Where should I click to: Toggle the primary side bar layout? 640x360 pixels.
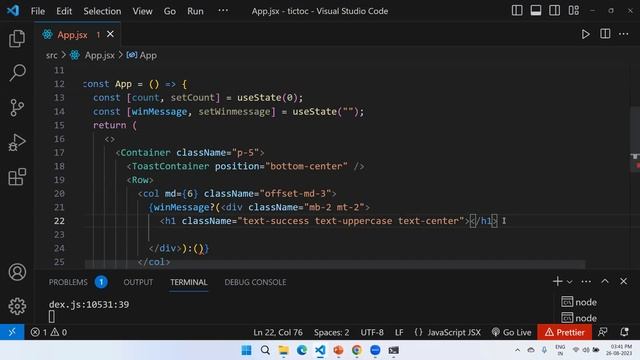click(517, 11)
